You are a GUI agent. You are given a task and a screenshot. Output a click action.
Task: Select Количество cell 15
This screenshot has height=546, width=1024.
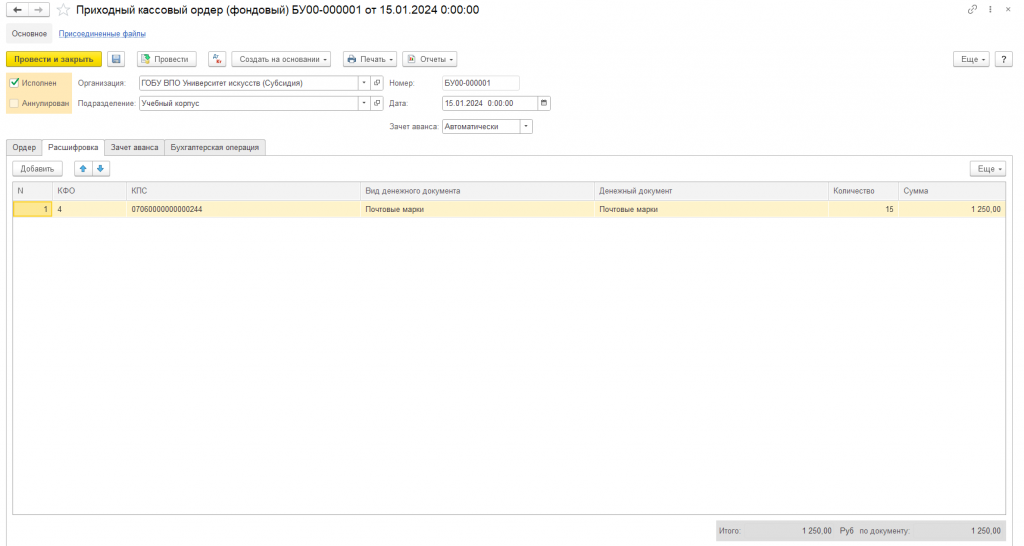click(863, 210)
